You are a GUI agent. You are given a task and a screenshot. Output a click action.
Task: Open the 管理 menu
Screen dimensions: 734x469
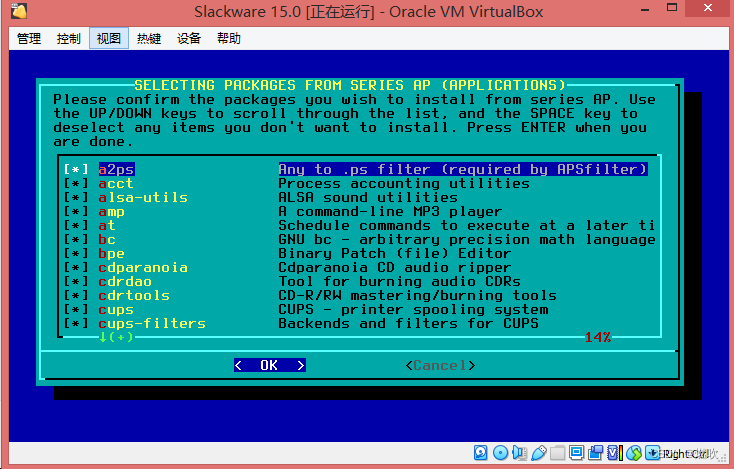coord(29,38)
